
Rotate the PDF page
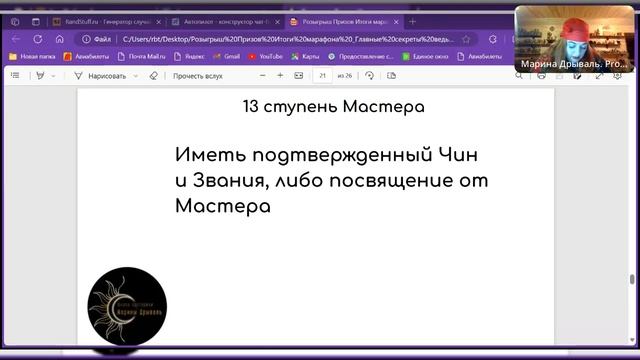click(x=369, y=76)
